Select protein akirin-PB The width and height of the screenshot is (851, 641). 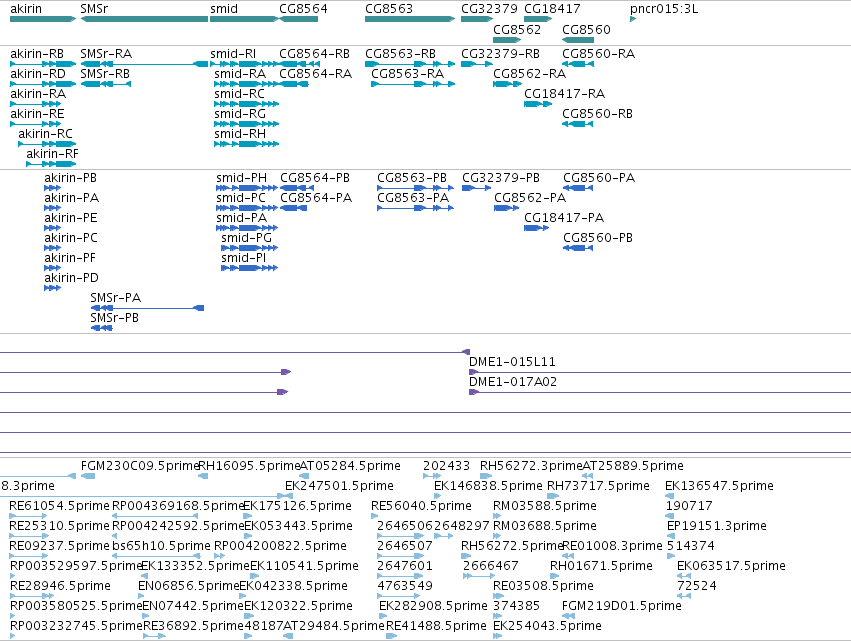point(52,188)
